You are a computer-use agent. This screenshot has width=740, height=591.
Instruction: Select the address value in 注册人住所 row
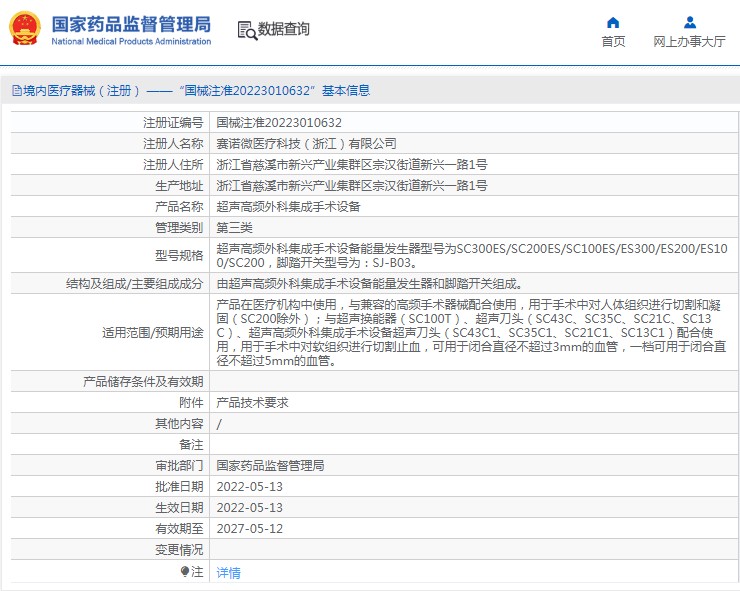pos(352,165)
